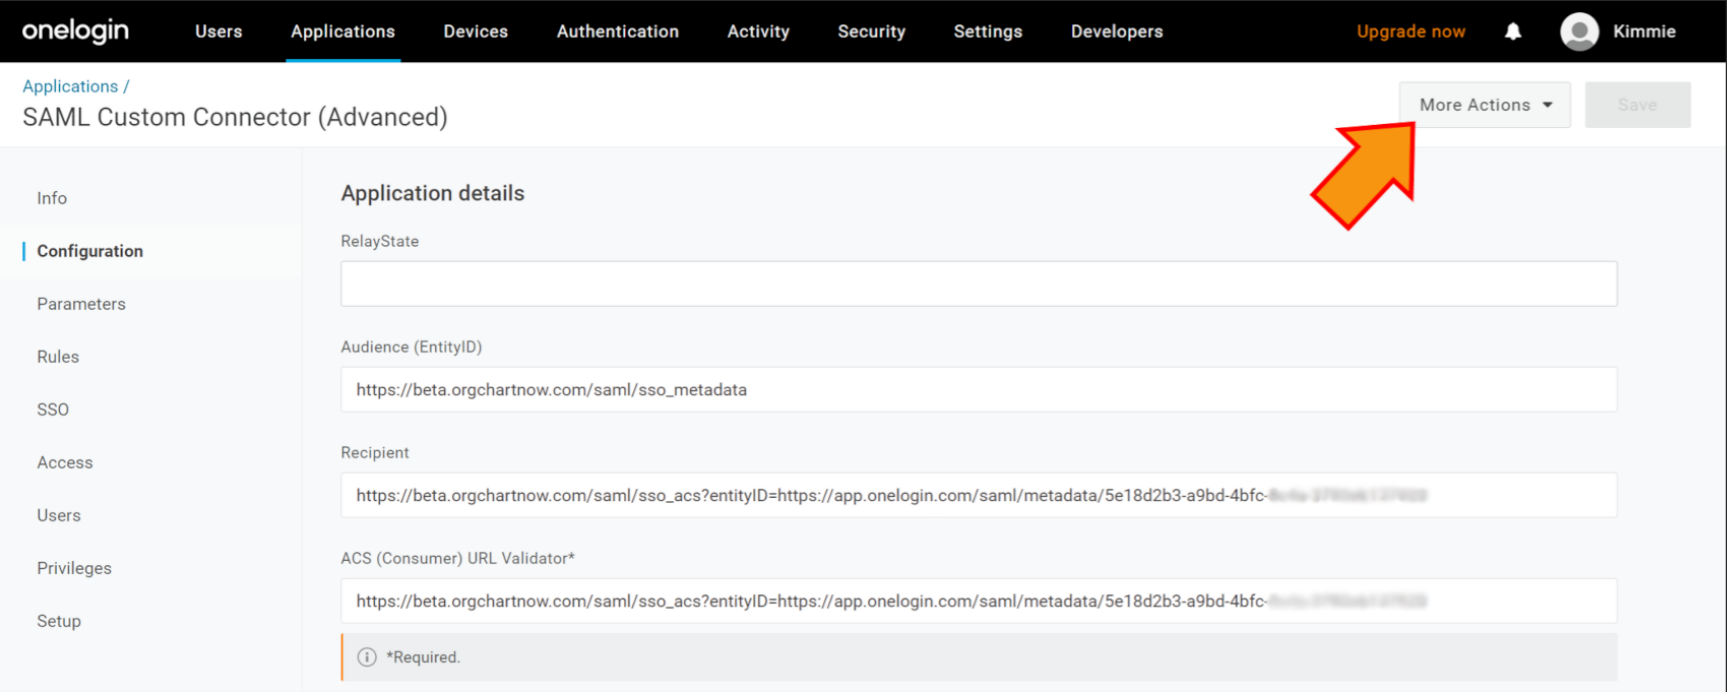Switch to the Privileges tab
The width and height of the screenshot is (1727, 692).
click(x=74, y=568)
